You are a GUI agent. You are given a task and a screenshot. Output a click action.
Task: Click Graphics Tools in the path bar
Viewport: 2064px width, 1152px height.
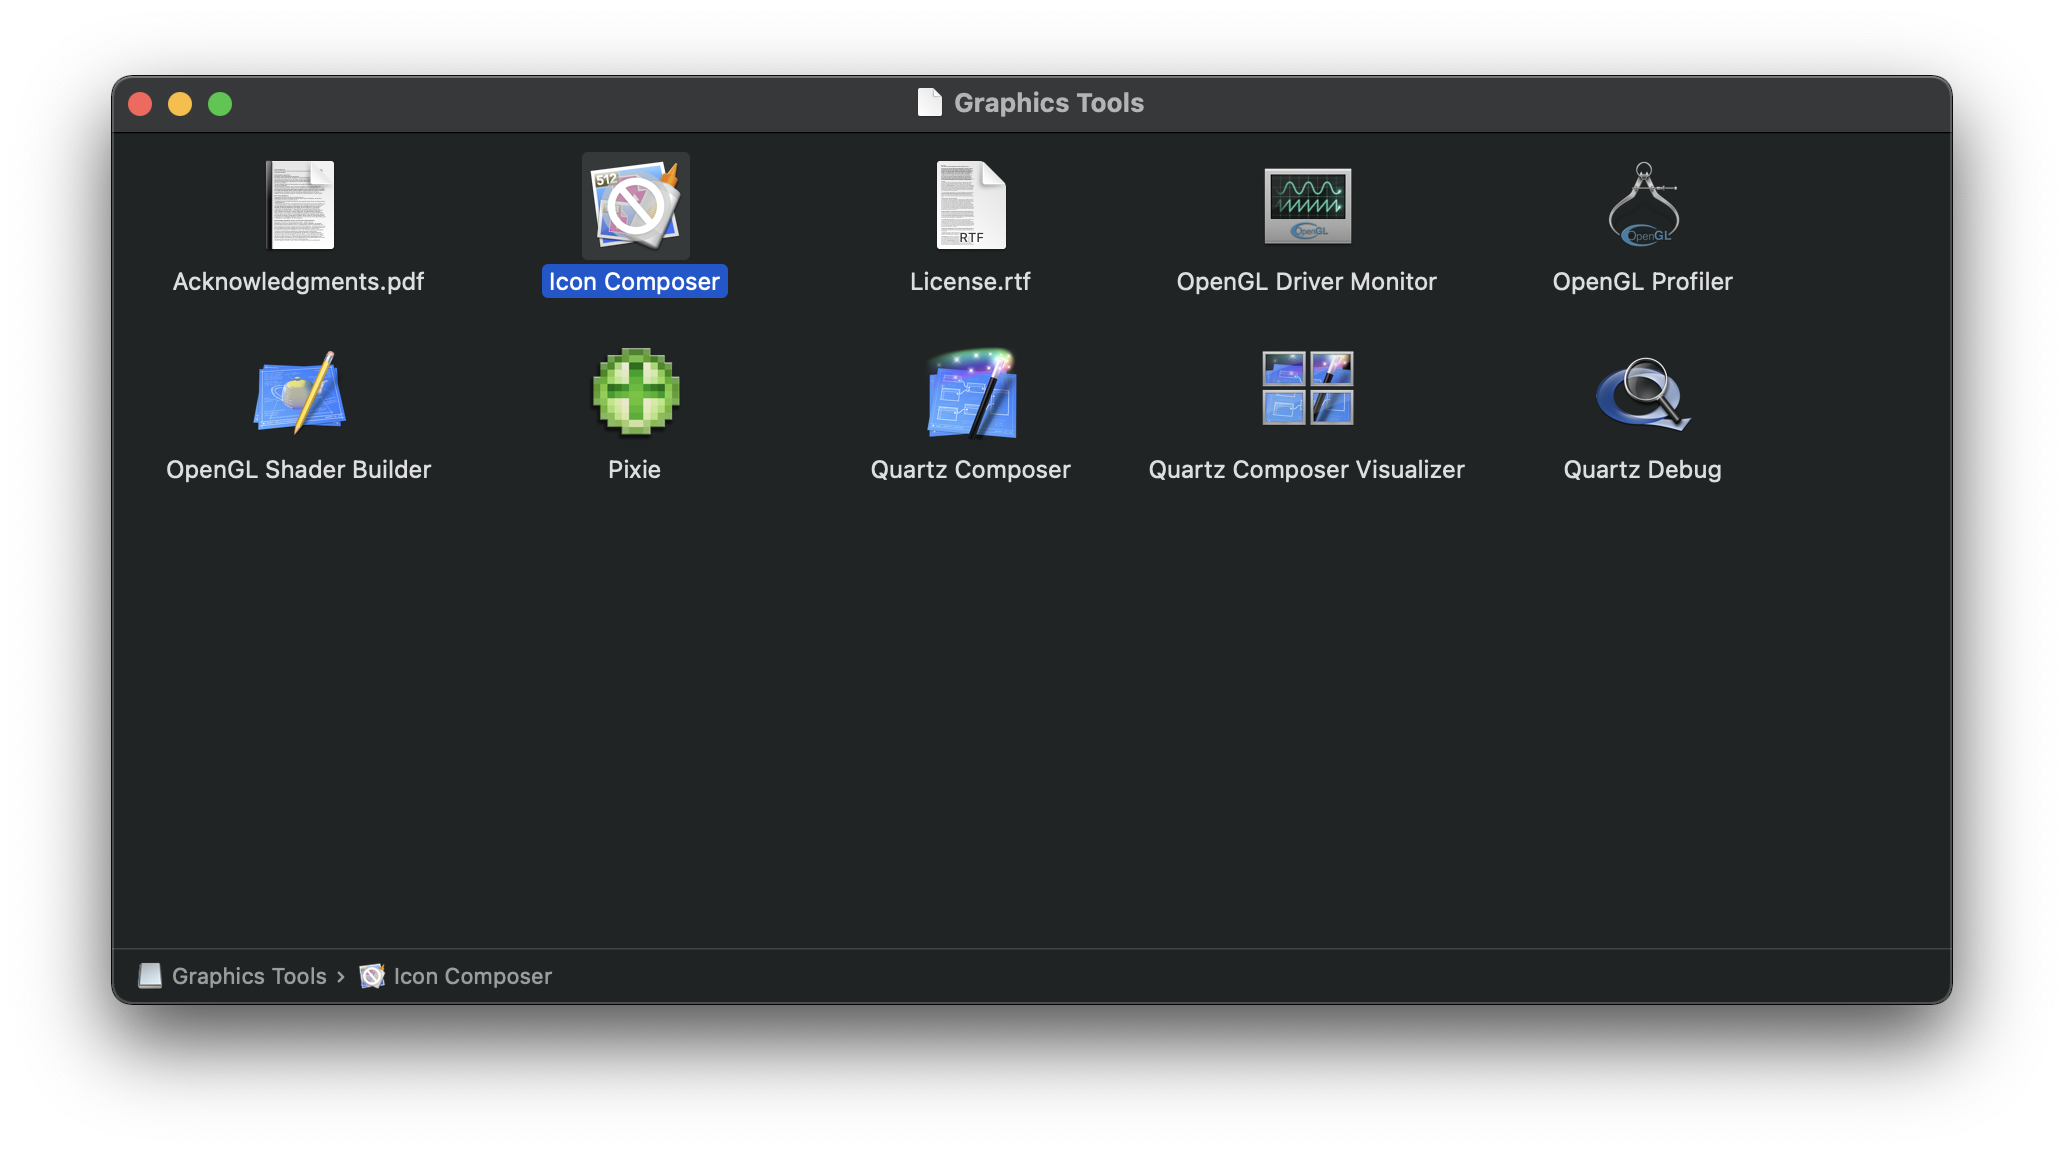click(x=248, y=976)
